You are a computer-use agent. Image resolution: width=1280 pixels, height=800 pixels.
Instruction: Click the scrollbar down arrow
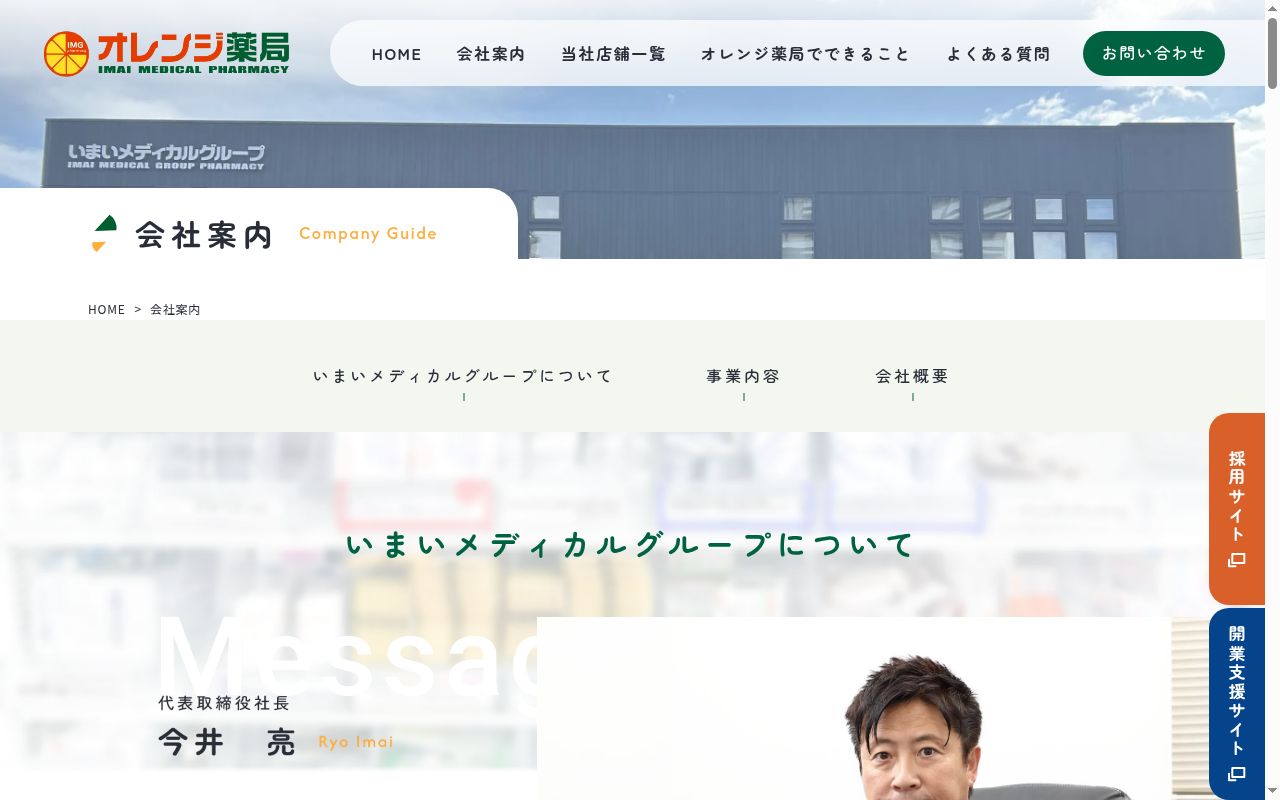[x=1272, y=792]
